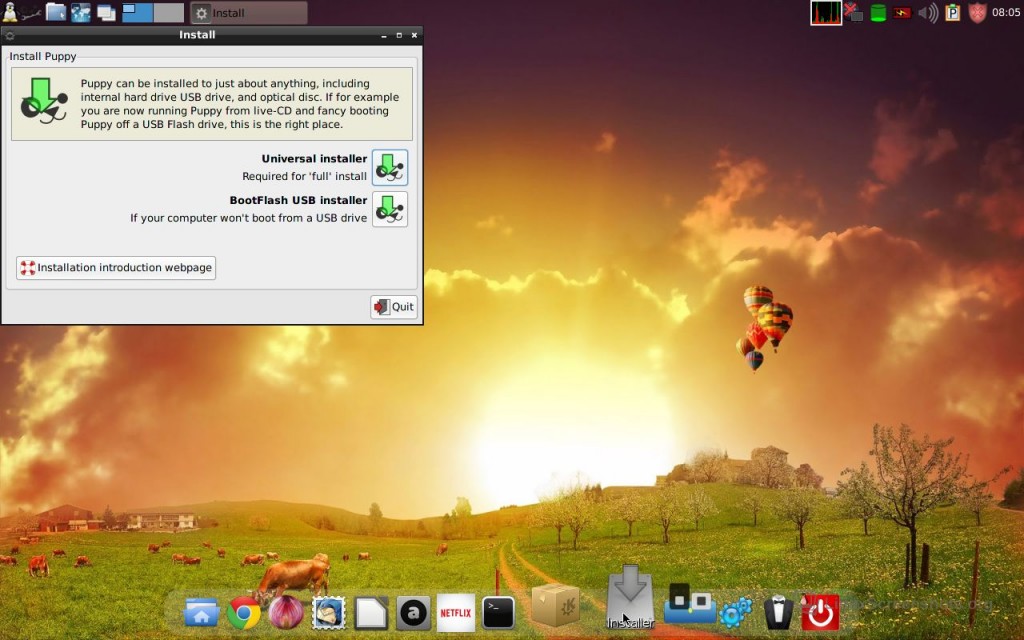Launch the Universal installer
This screenshot has width=1024, height=640.
coord(389,167)
